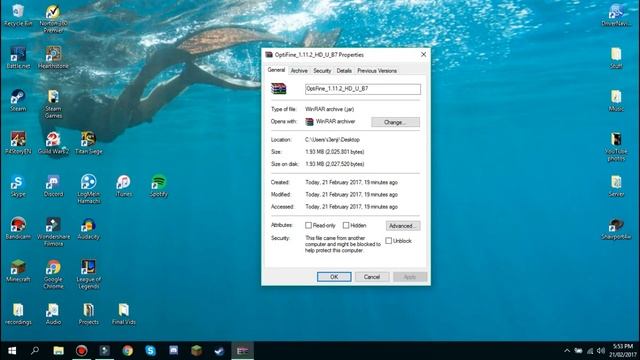Launch Minecraft desktop shortcut
640x360 pixels.
(18, 271)
